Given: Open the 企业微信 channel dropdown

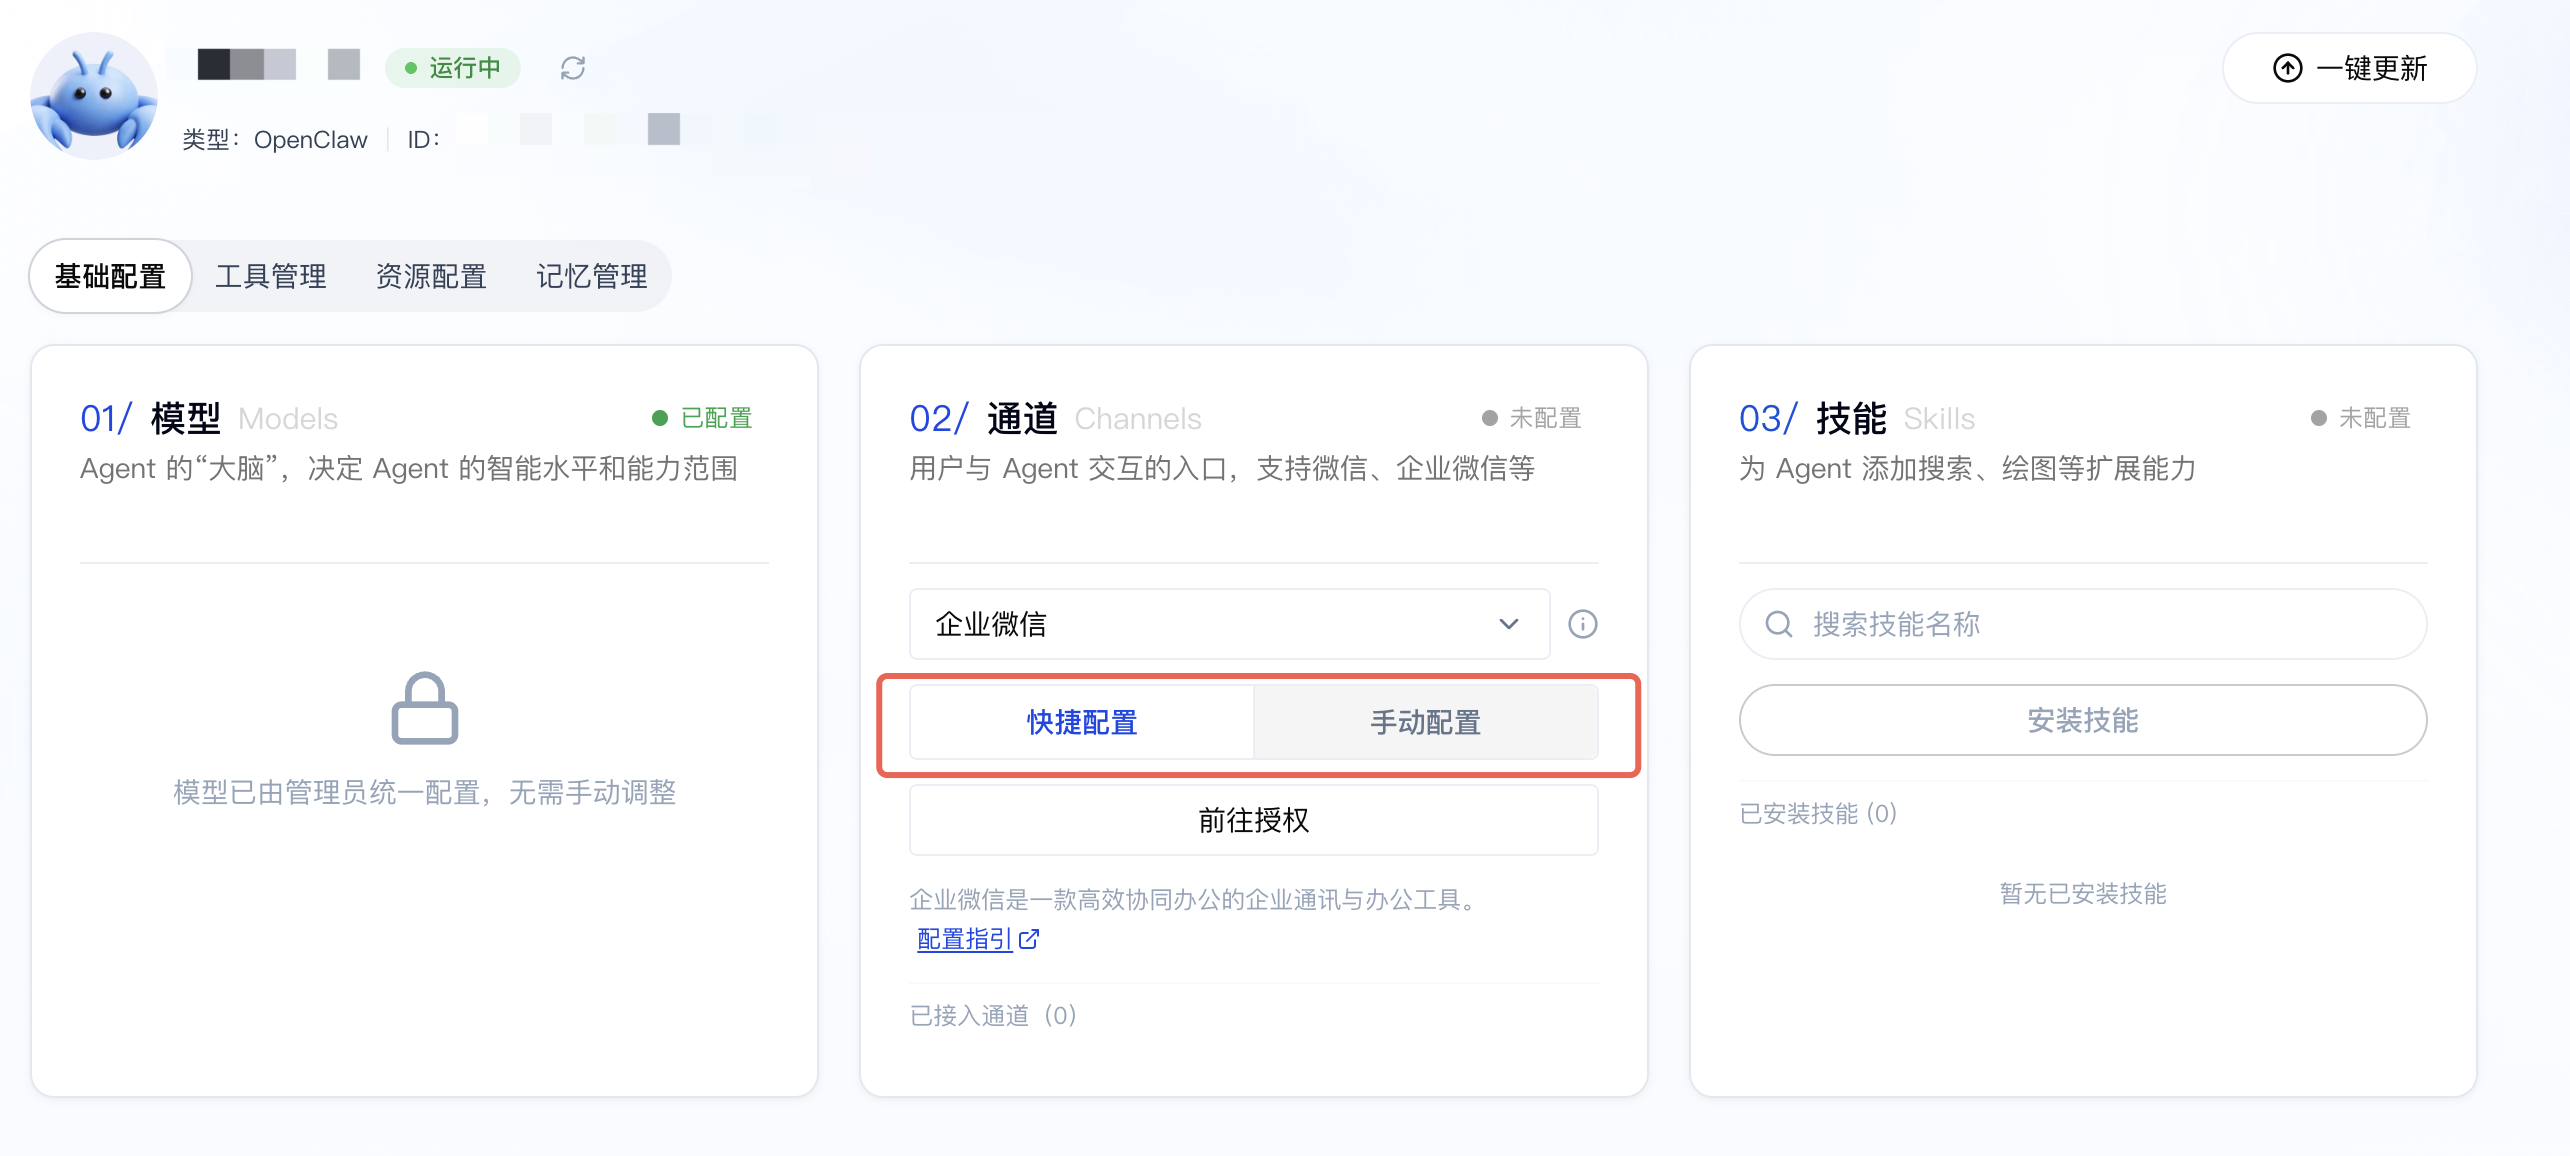Looking at the screenshot, I should [x=1229, y=624].
